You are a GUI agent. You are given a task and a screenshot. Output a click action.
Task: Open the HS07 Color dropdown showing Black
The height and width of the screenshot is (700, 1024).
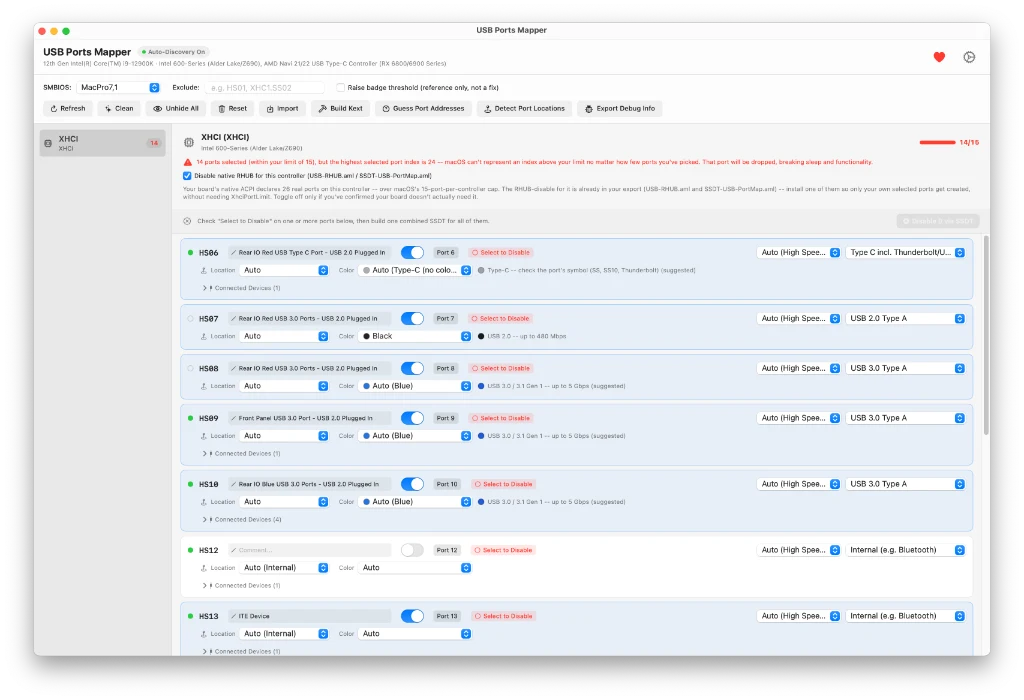point(415,336)
